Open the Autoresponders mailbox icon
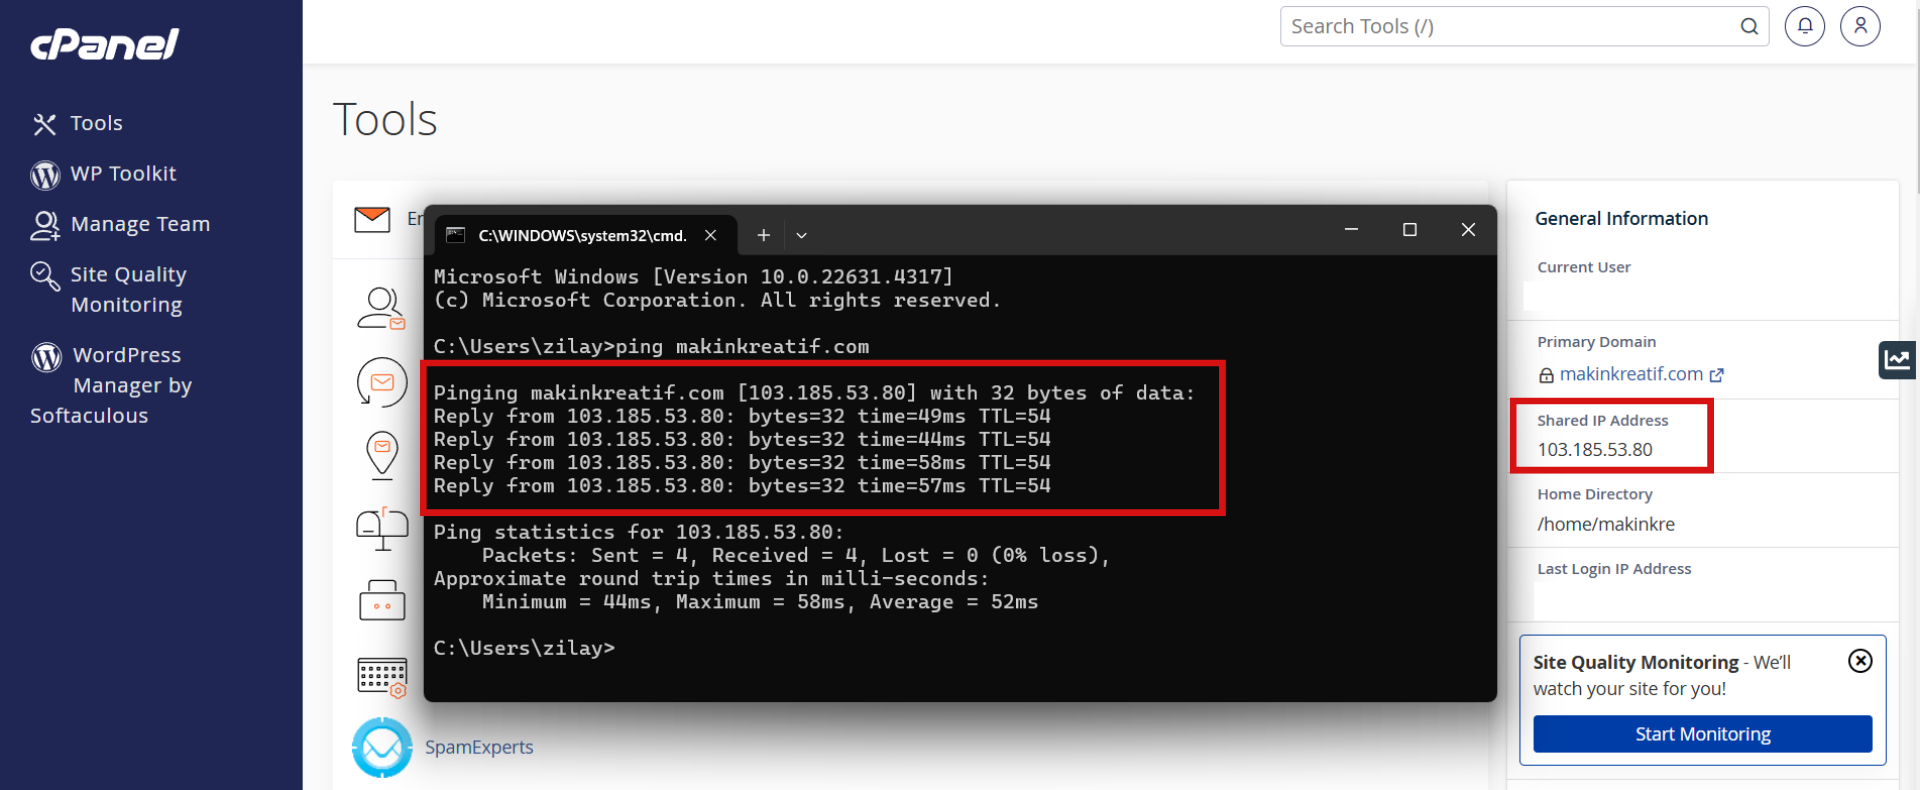Viewport: 1920px width, 790px height. [x=382, y=528]
